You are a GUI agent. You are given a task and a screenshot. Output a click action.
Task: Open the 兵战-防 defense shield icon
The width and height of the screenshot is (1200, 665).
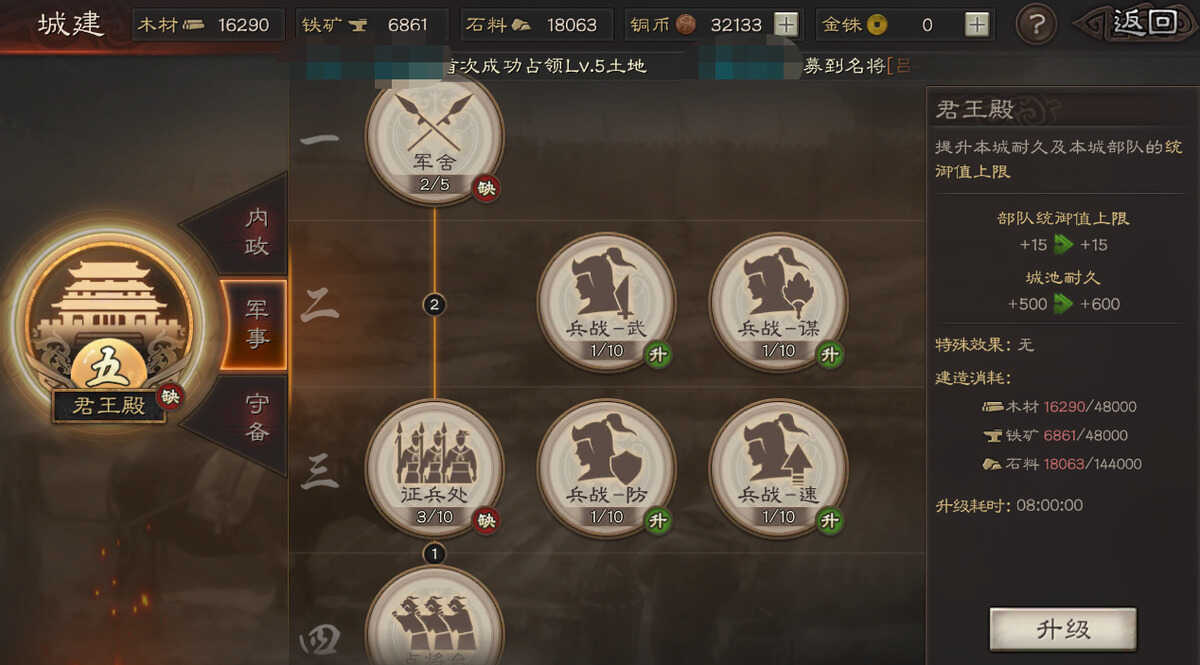tap(606, 468)
